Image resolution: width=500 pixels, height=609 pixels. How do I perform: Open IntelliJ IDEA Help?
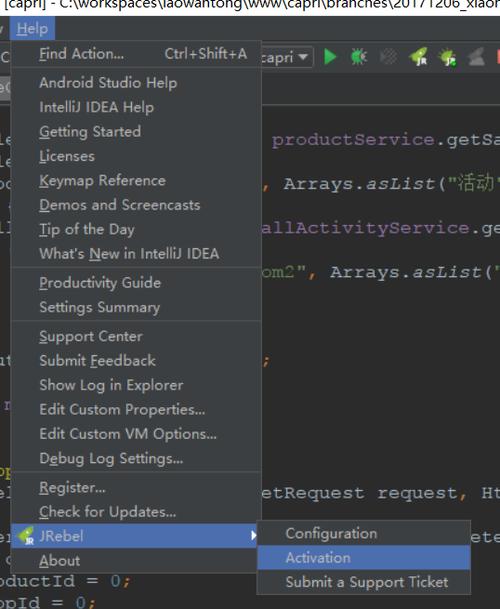tap(136, 107)
